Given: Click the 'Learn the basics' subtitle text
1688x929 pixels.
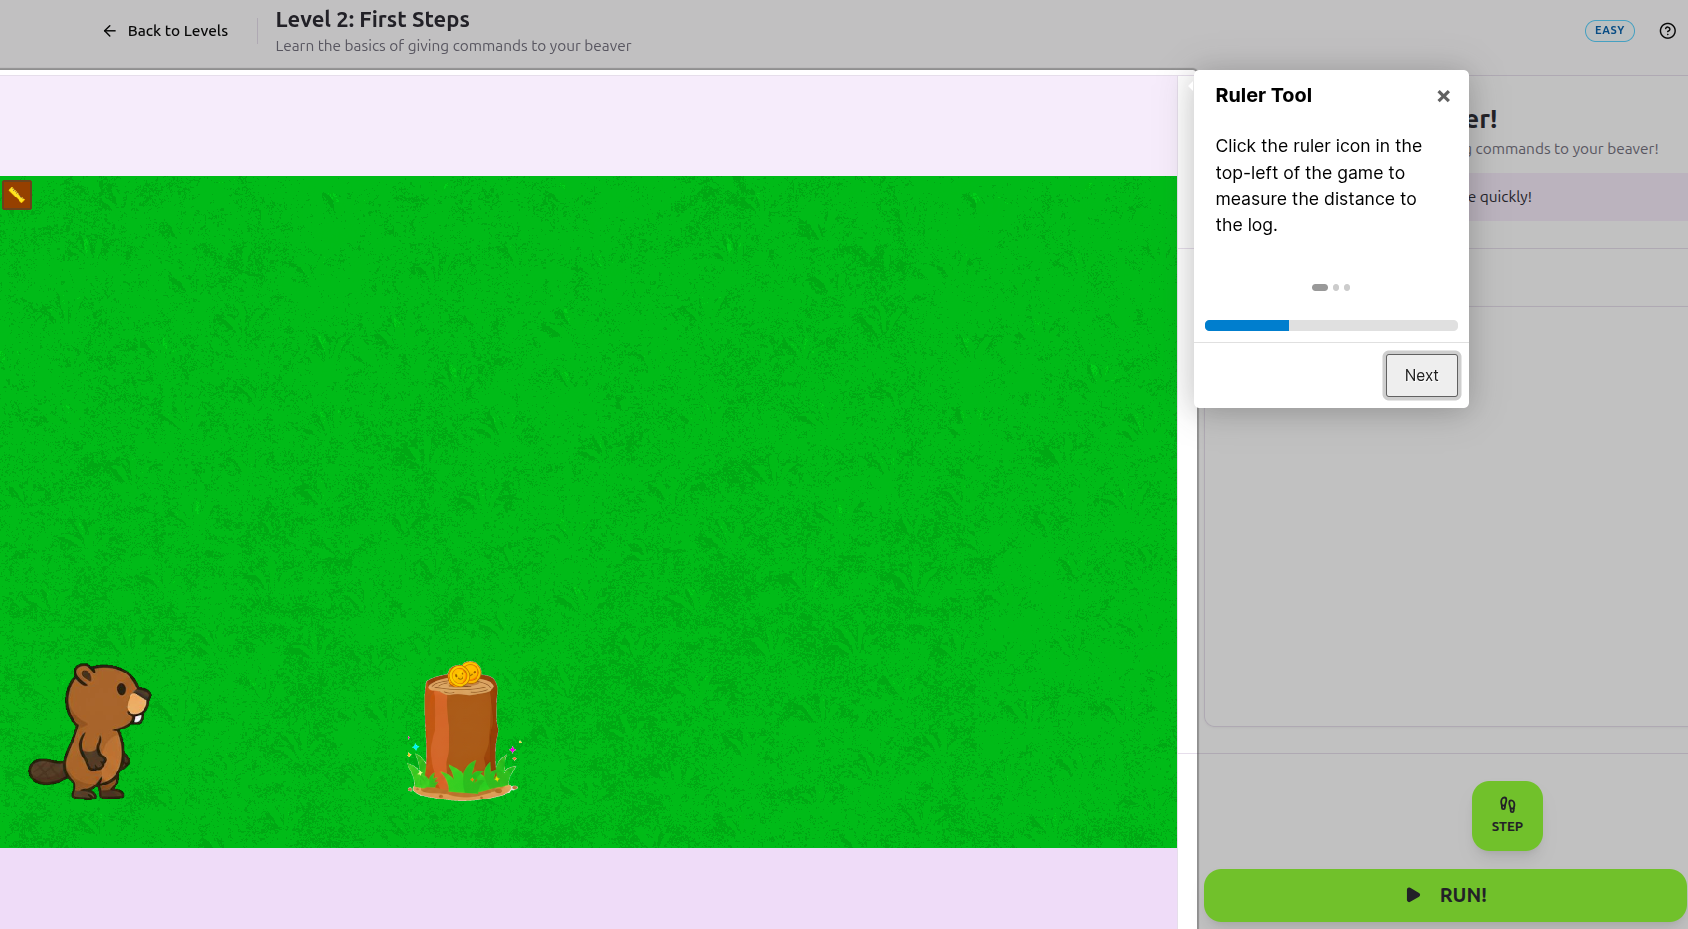Looking at the screenshot, I should click(x=453, y=46).
